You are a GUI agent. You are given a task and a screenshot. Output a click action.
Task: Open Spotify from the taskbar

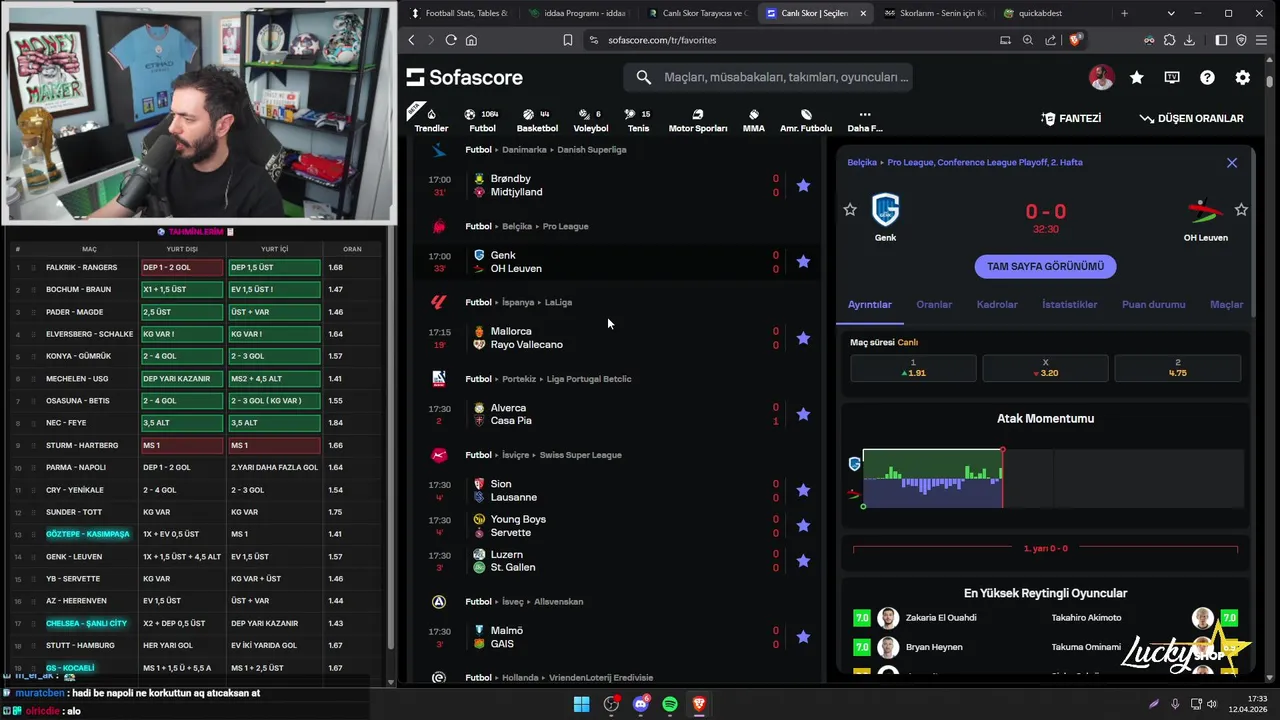click(x=670, y=704)
